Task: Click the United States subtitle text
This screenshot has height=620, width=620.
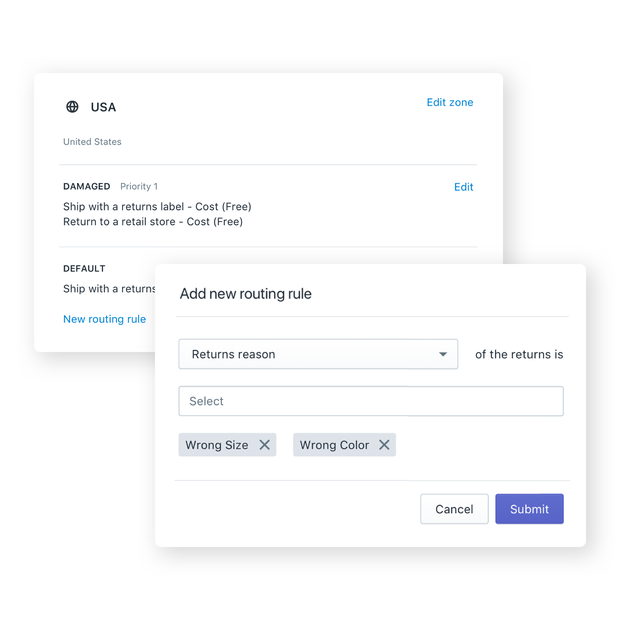Action: tap(92, 142)
